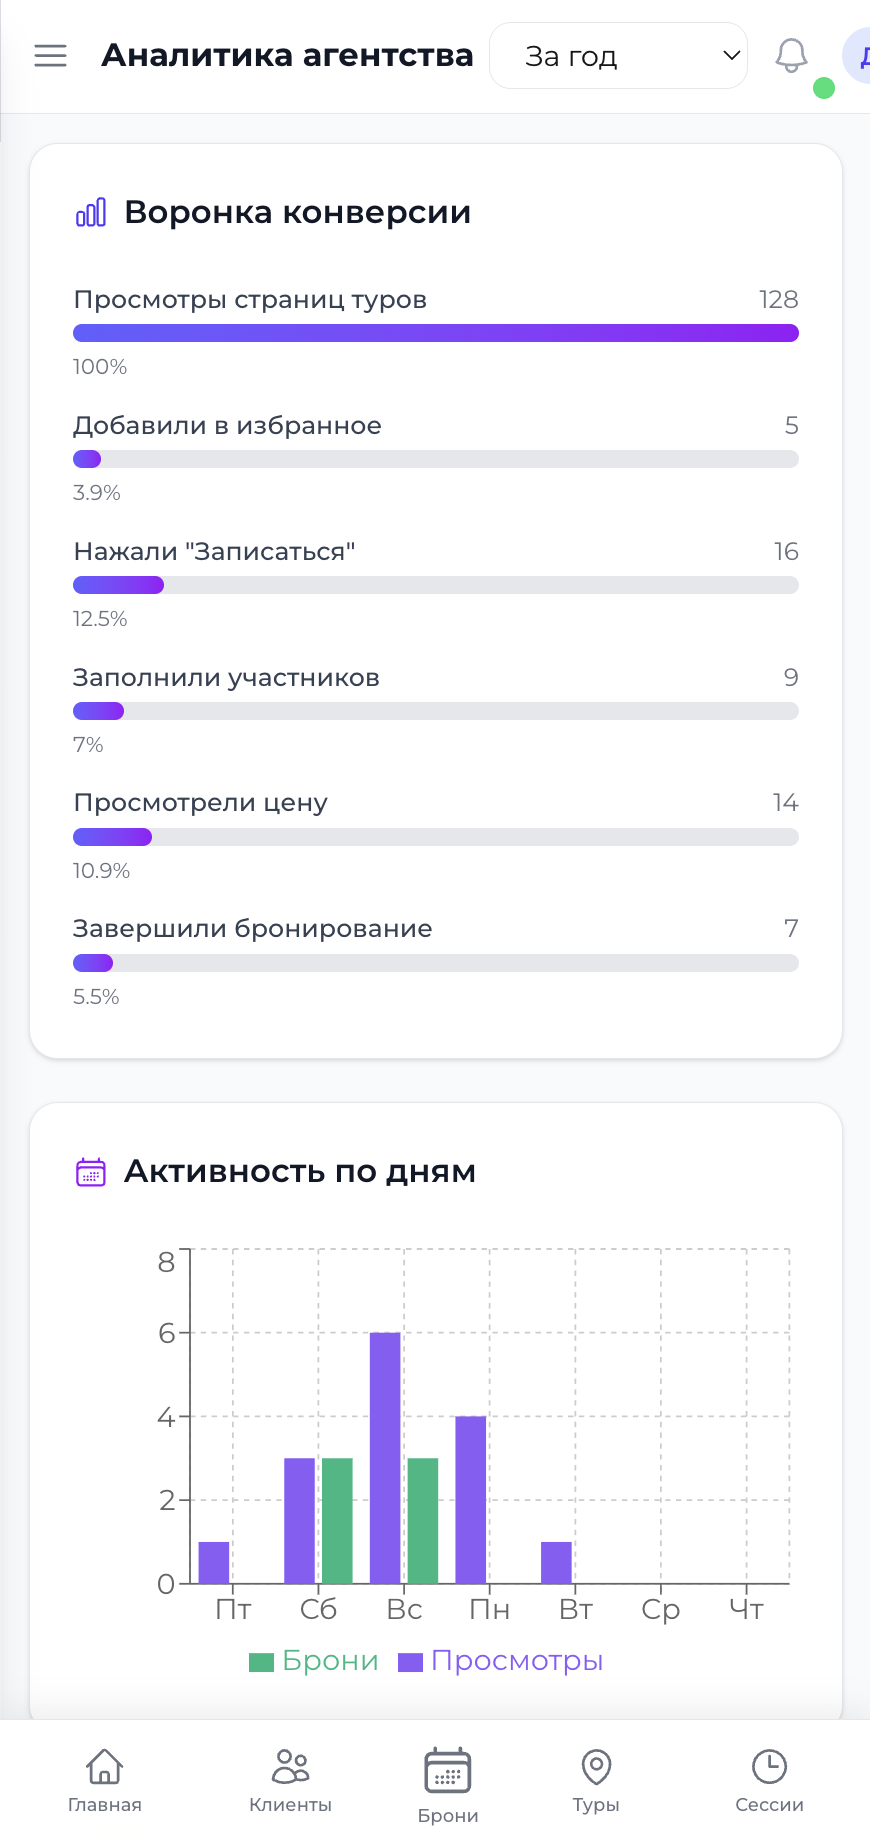This screenshot has height=1844, width=870.
Task: Click the dropdown chevron arrow in the period selector
Action: pyautogui.click(x=732, y=55)
